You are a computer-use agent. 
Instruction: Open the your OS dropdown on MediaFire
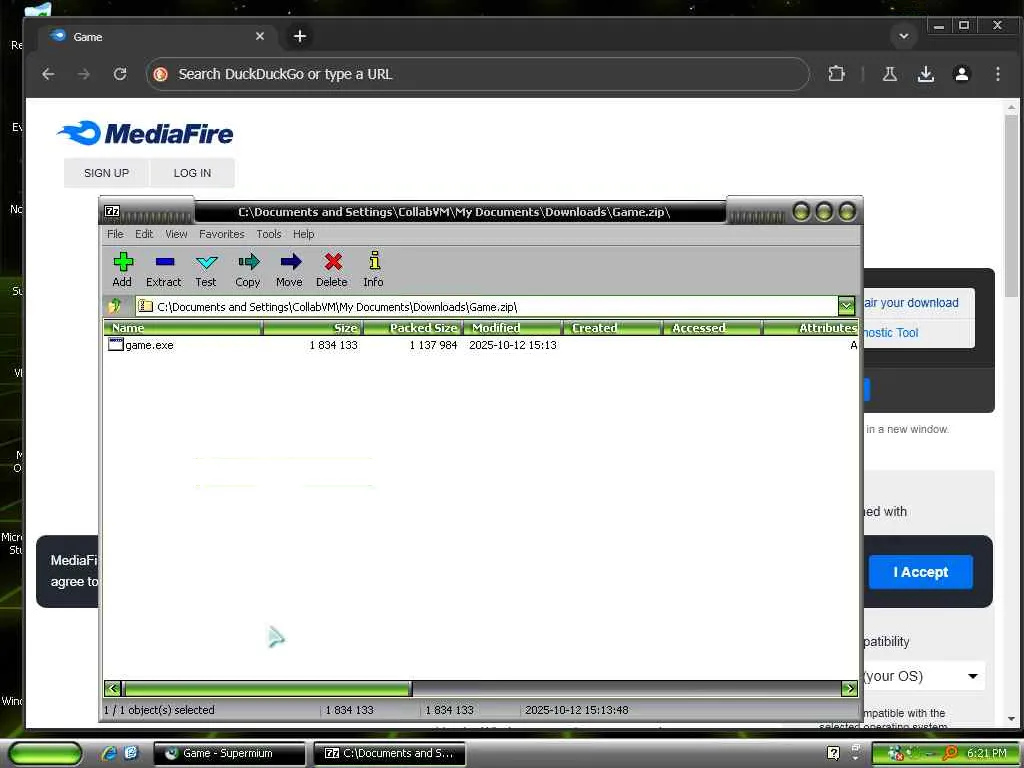(923, 676)
